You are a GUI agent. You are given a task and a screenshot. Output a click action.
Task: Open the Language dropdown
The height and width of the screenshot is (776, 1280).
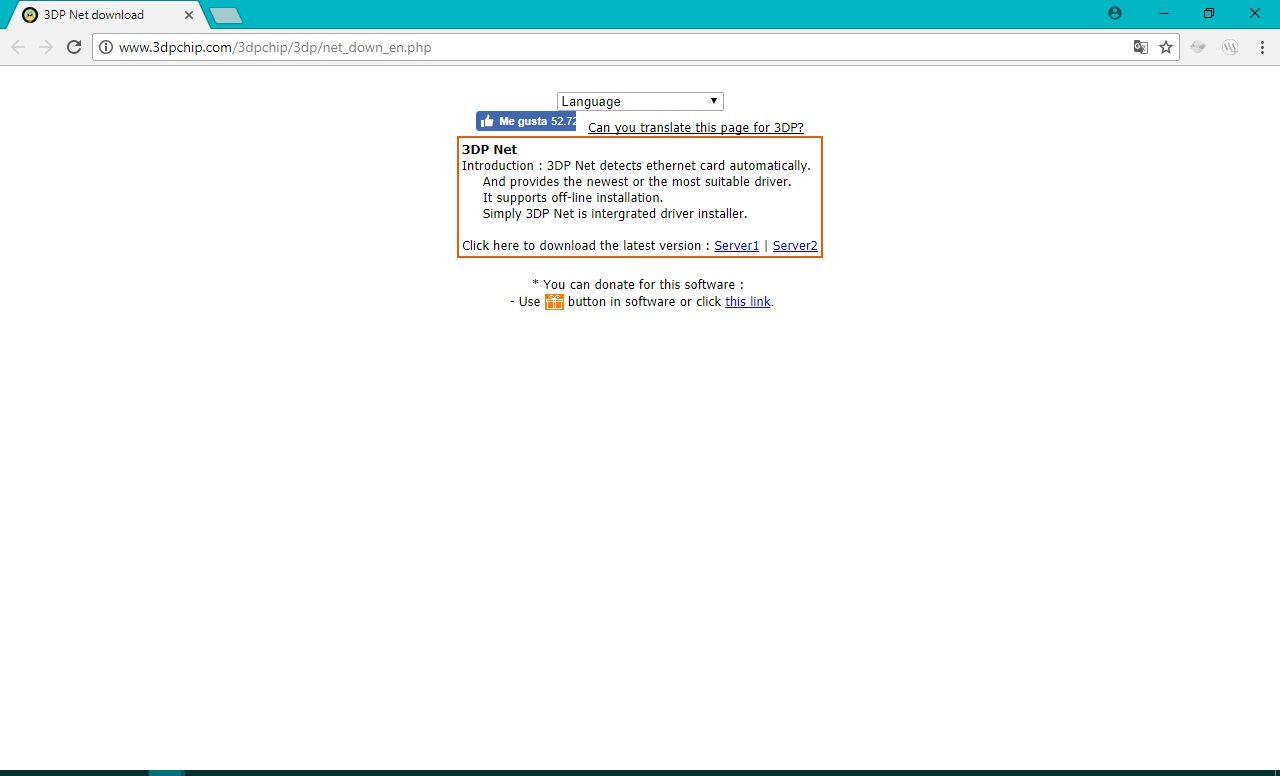tap(640, 101)
